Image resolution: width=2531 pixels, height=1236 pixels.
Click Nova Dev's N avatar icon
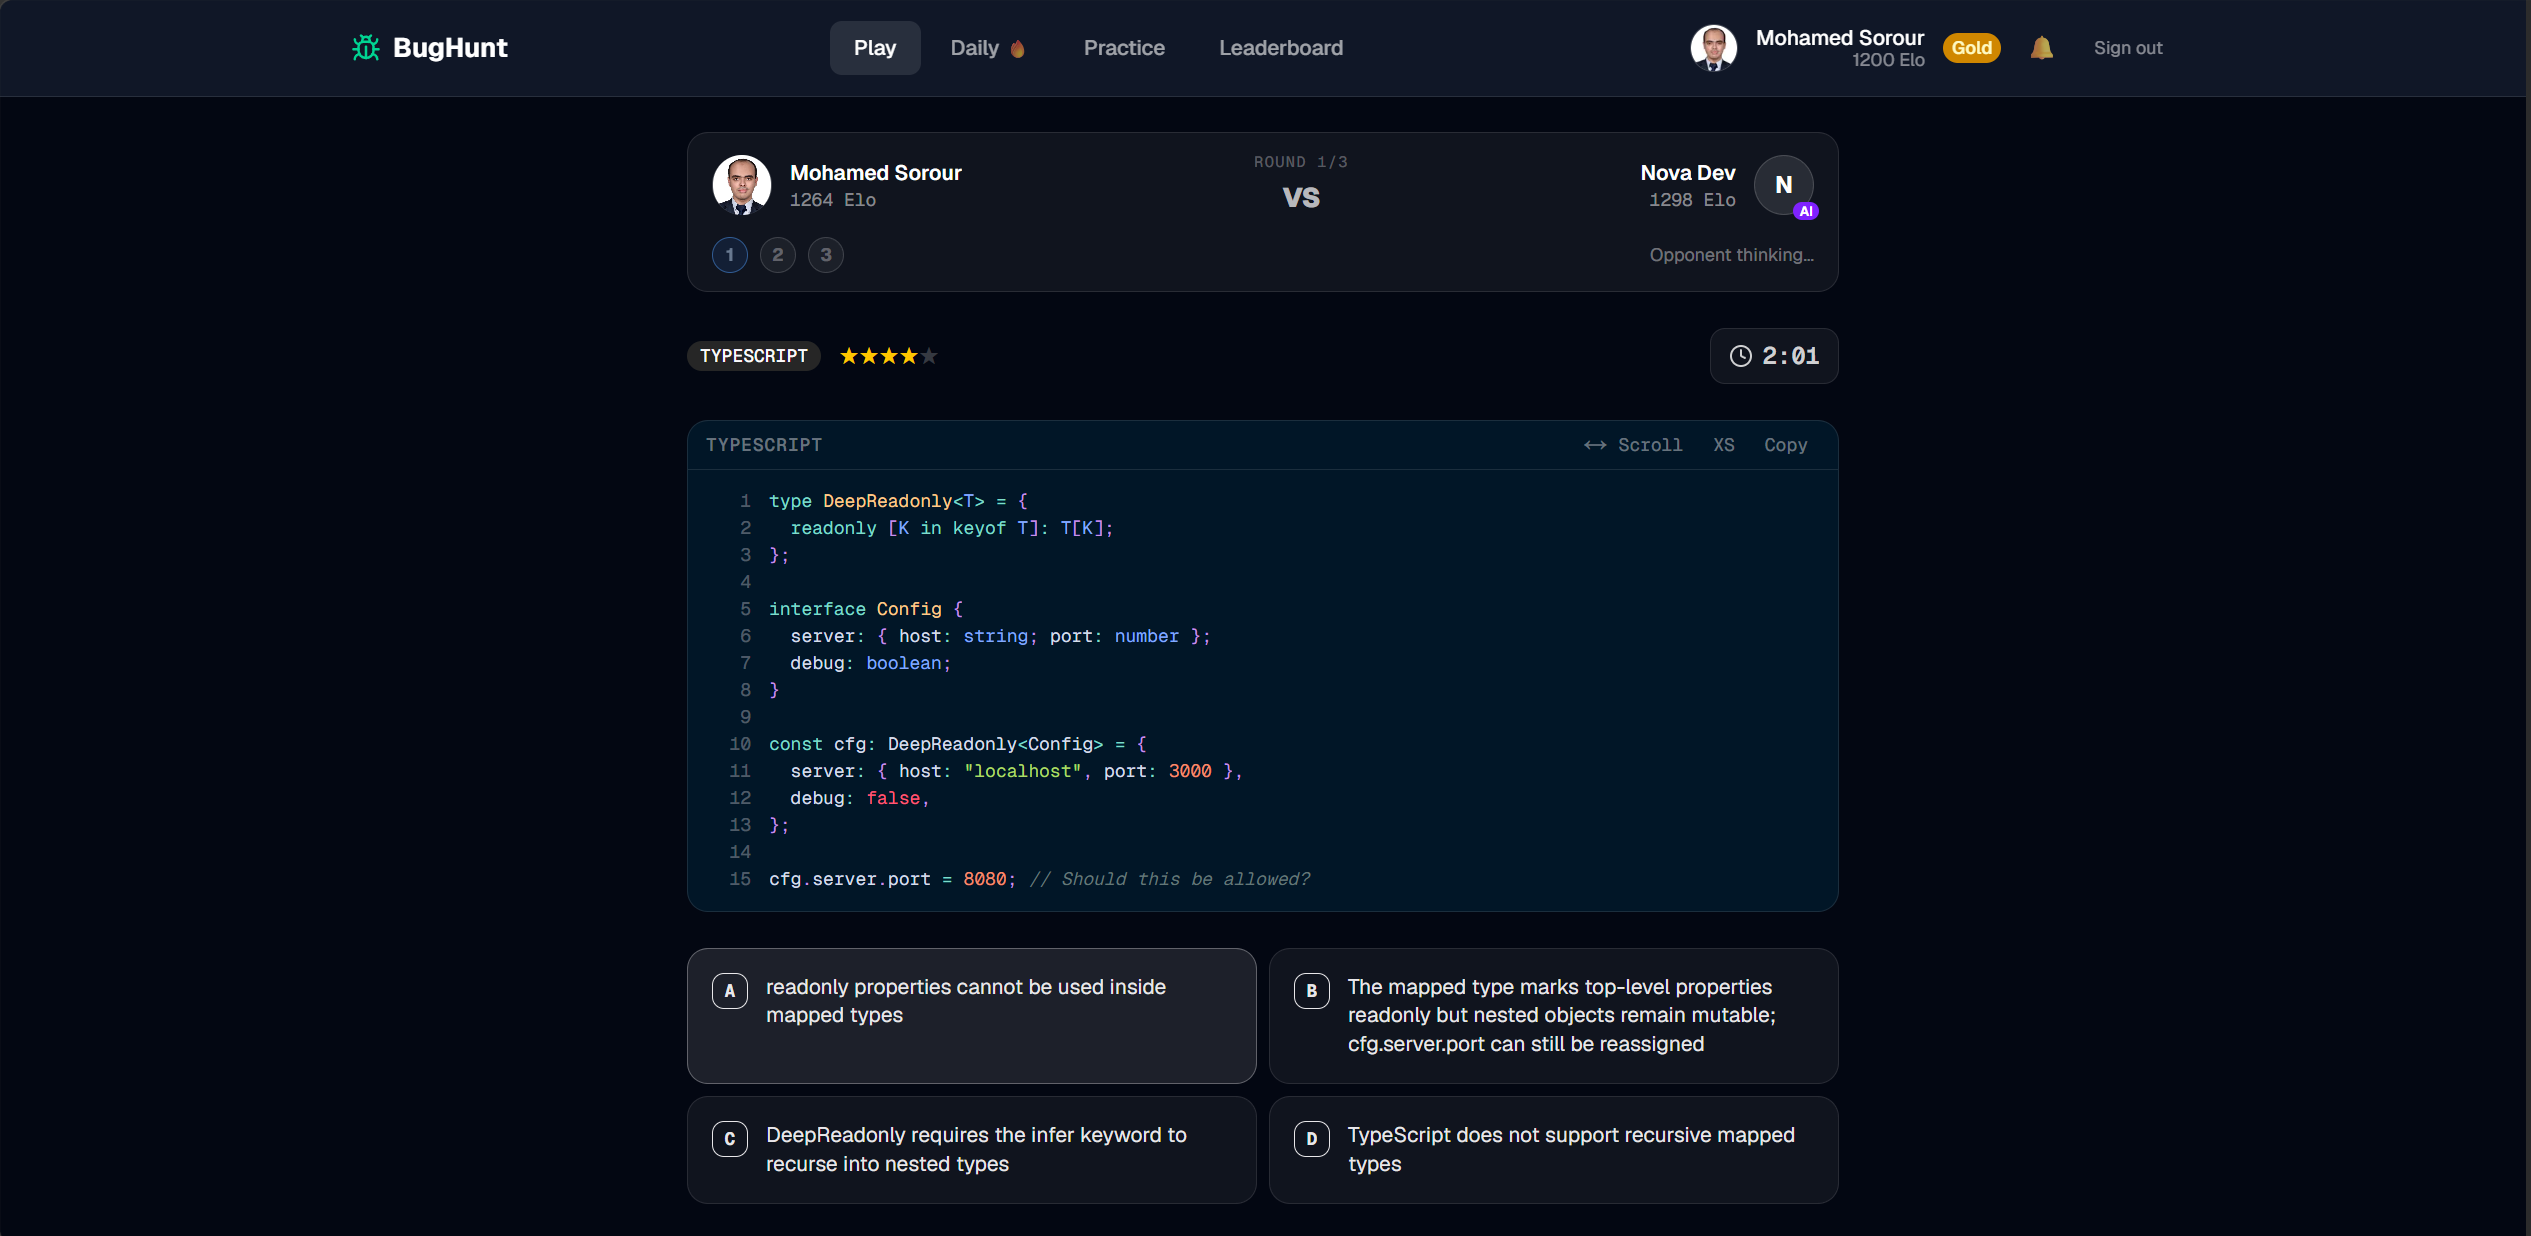pos(1783,185)
